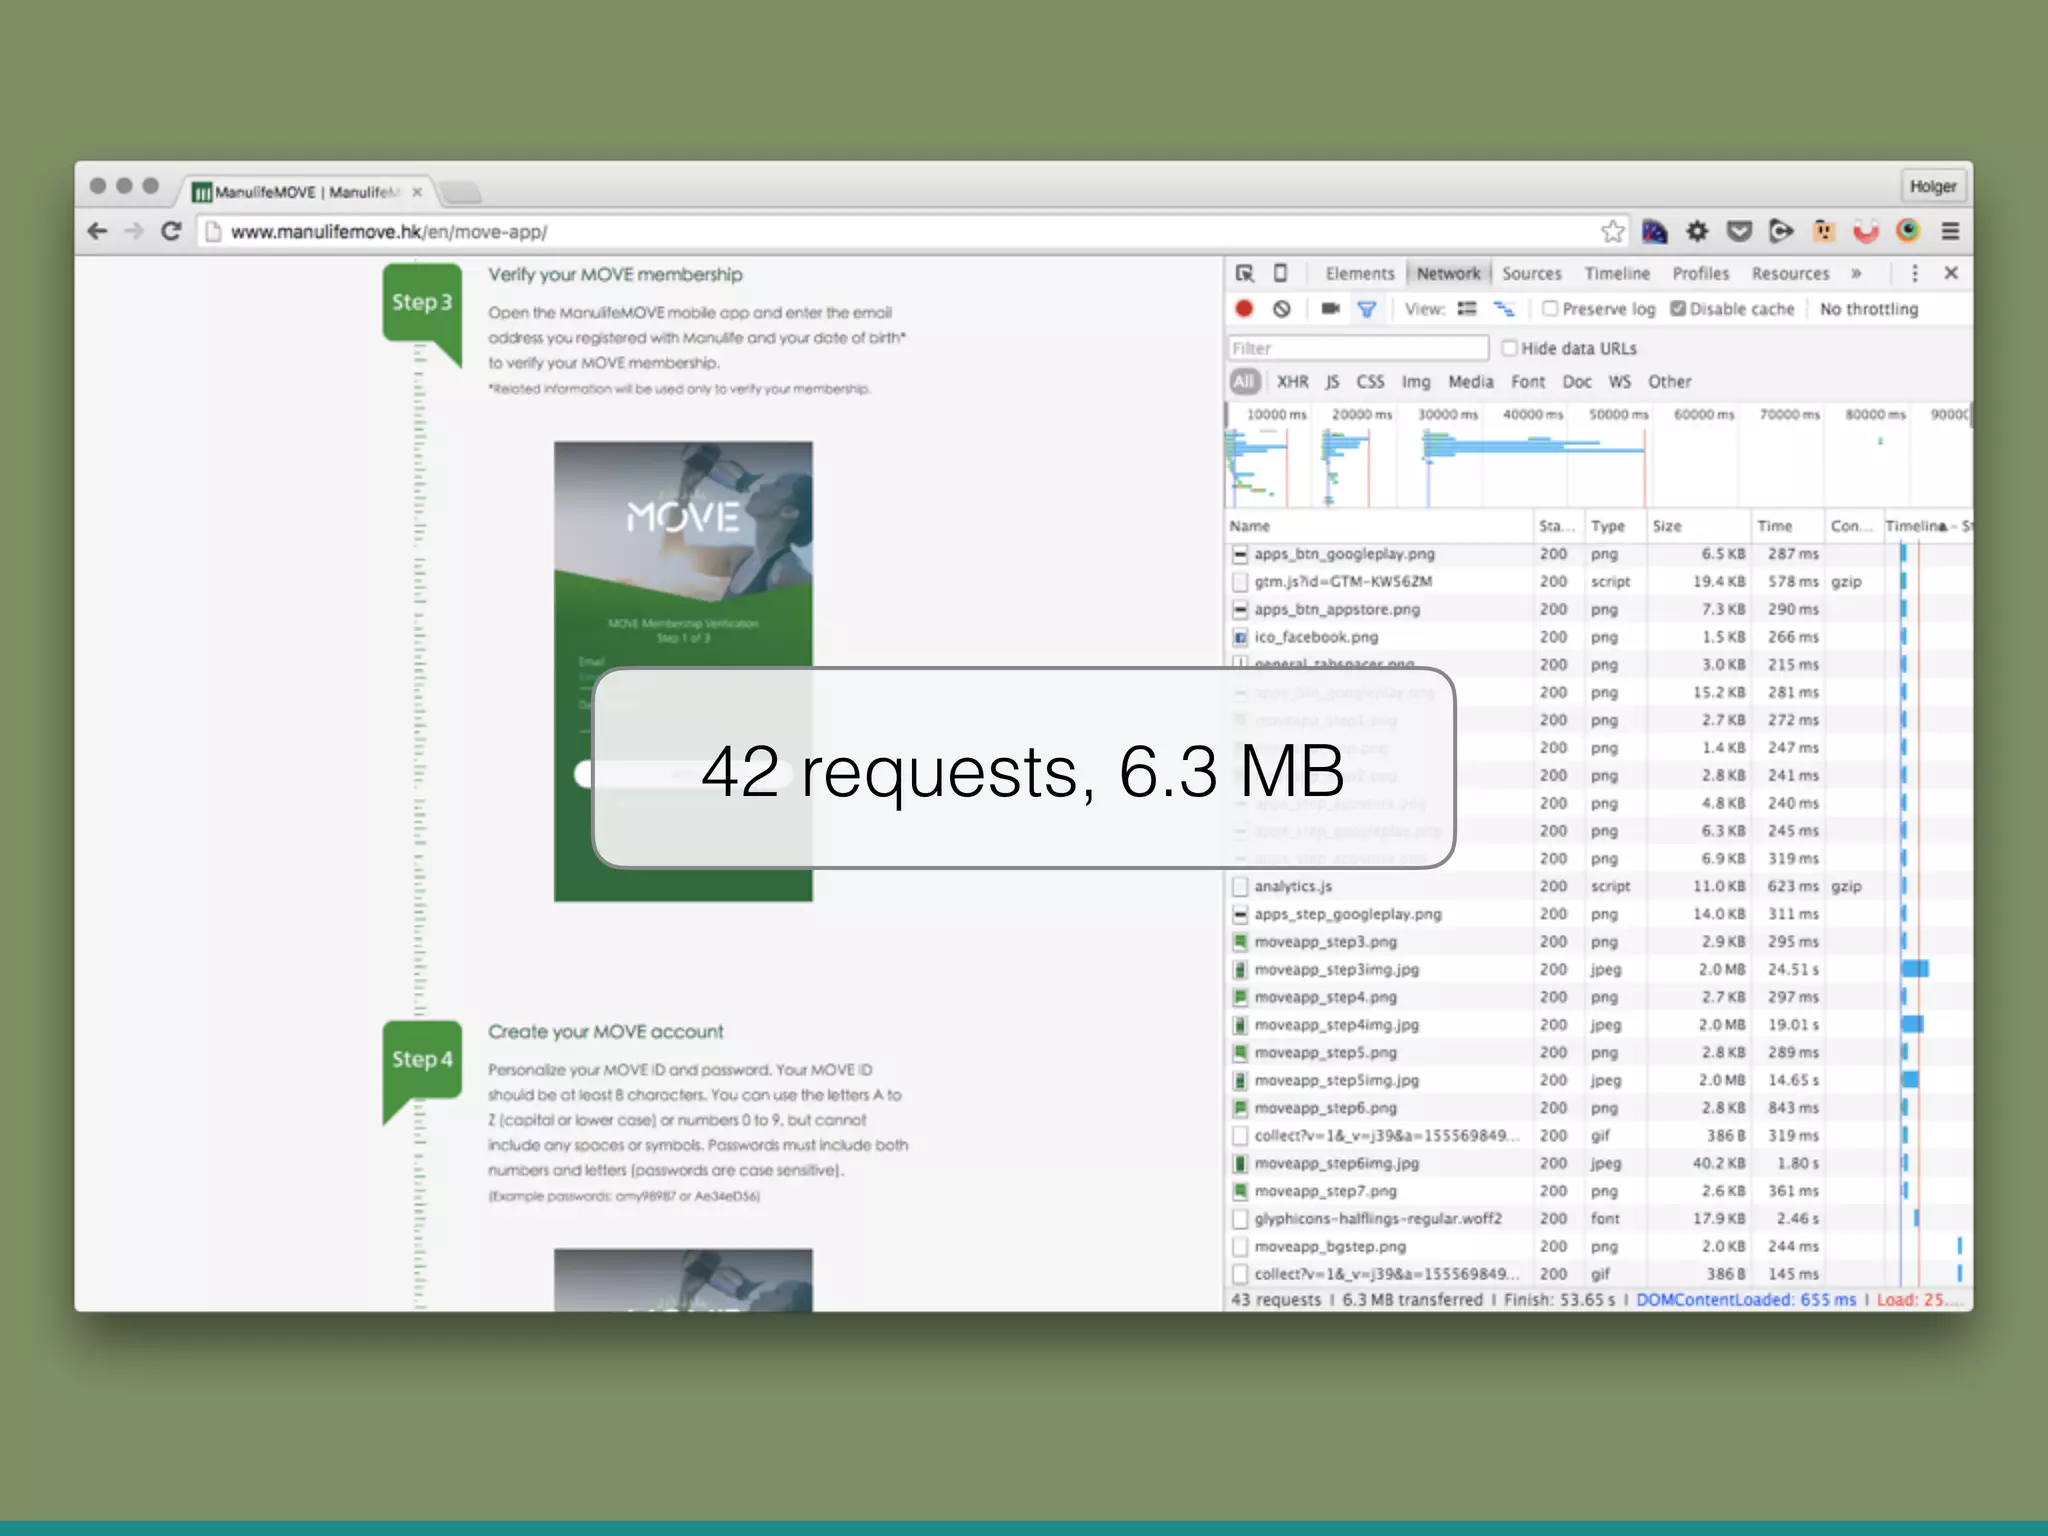Screen dimensions: 2048x1536
Task: Filter requests by Doc
Action: [x=1577, y=381]
